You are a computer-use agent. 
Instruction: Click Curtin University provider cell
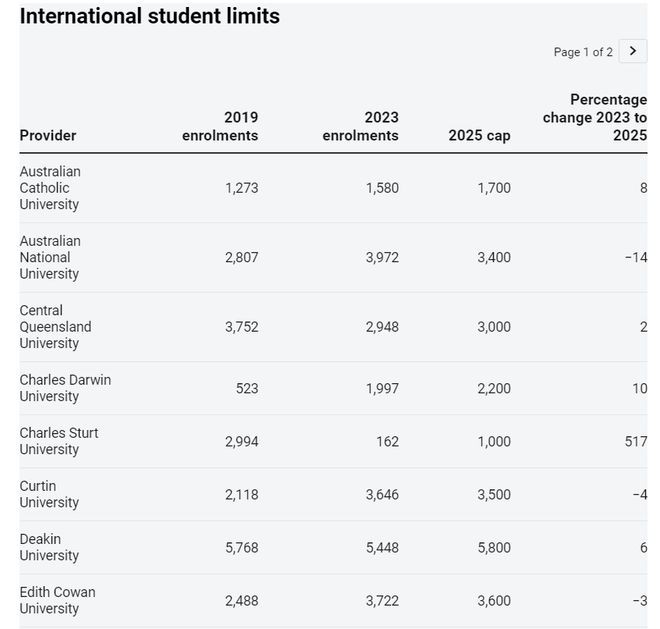click(x=49, y=494)
